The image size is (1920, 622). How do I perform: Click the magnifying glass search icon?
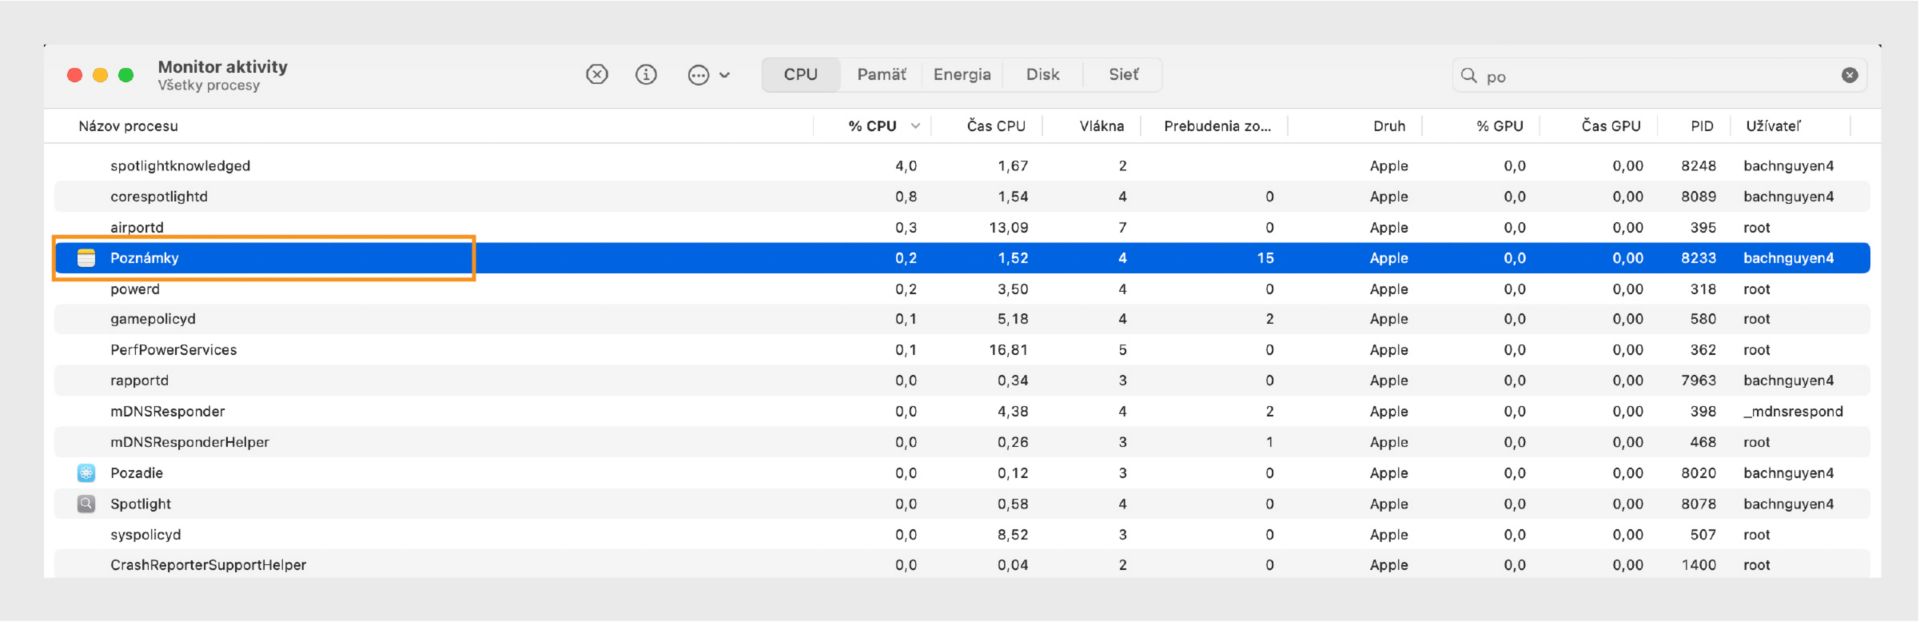pyautogui.click(x=1469, y=76)
